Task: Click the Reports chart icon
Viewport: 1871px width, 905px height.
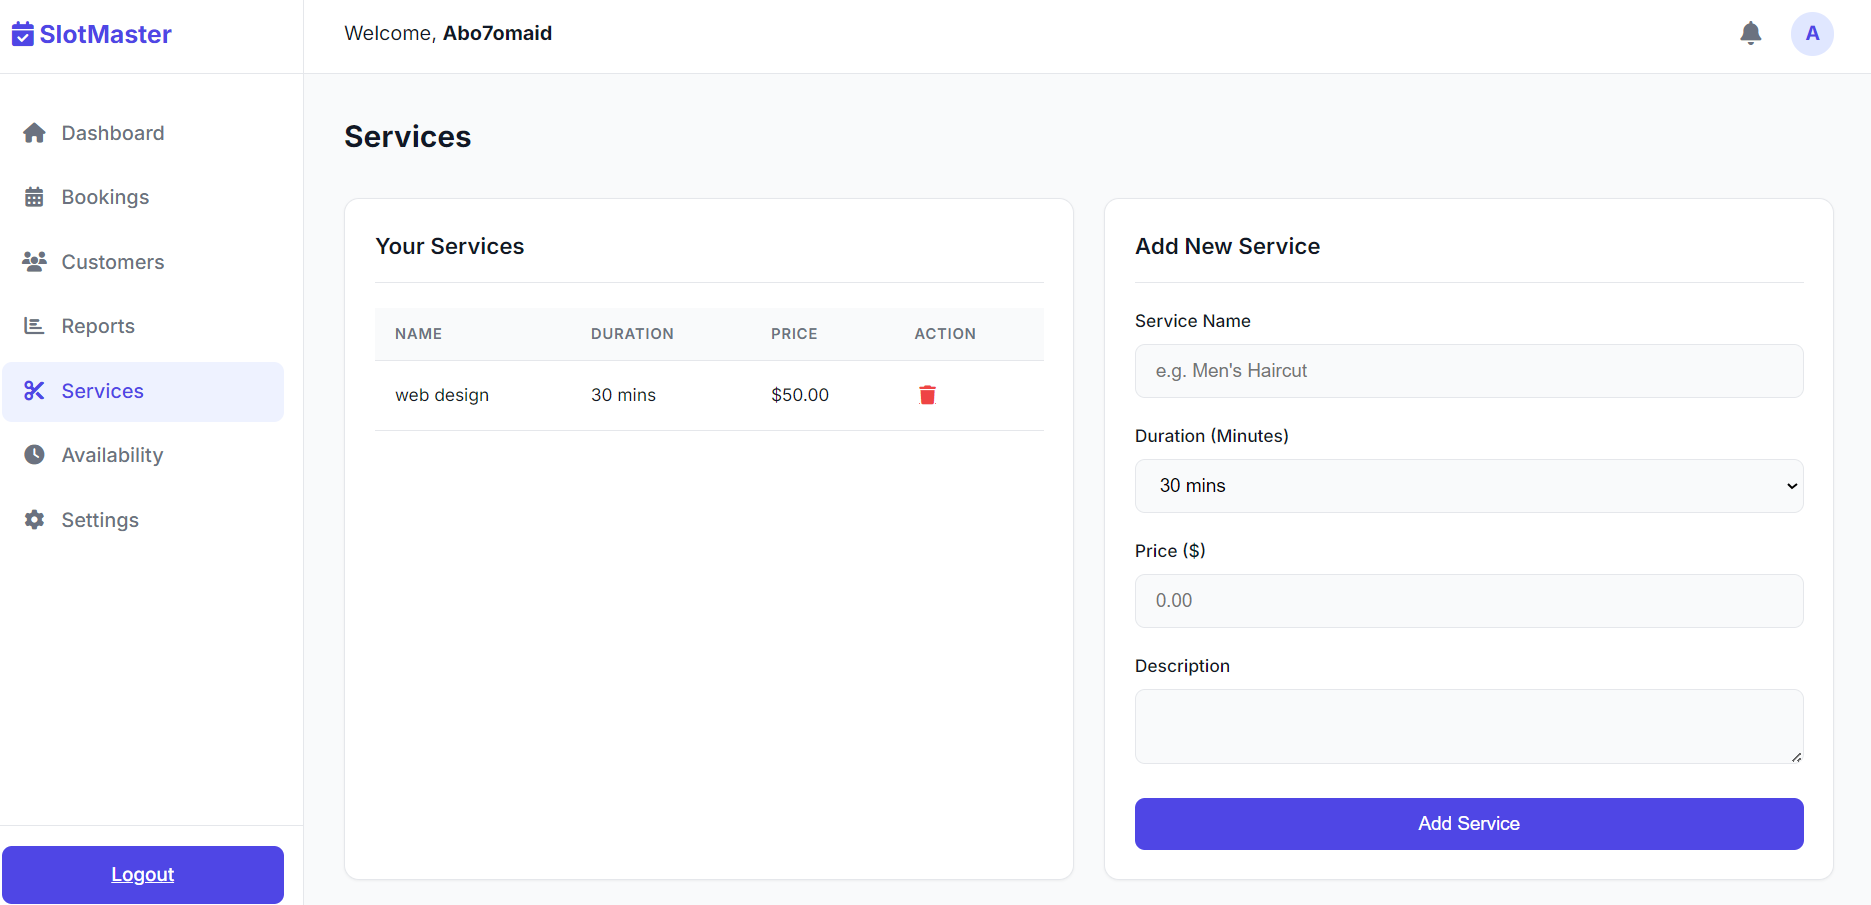Action: [x=34, y=326]
